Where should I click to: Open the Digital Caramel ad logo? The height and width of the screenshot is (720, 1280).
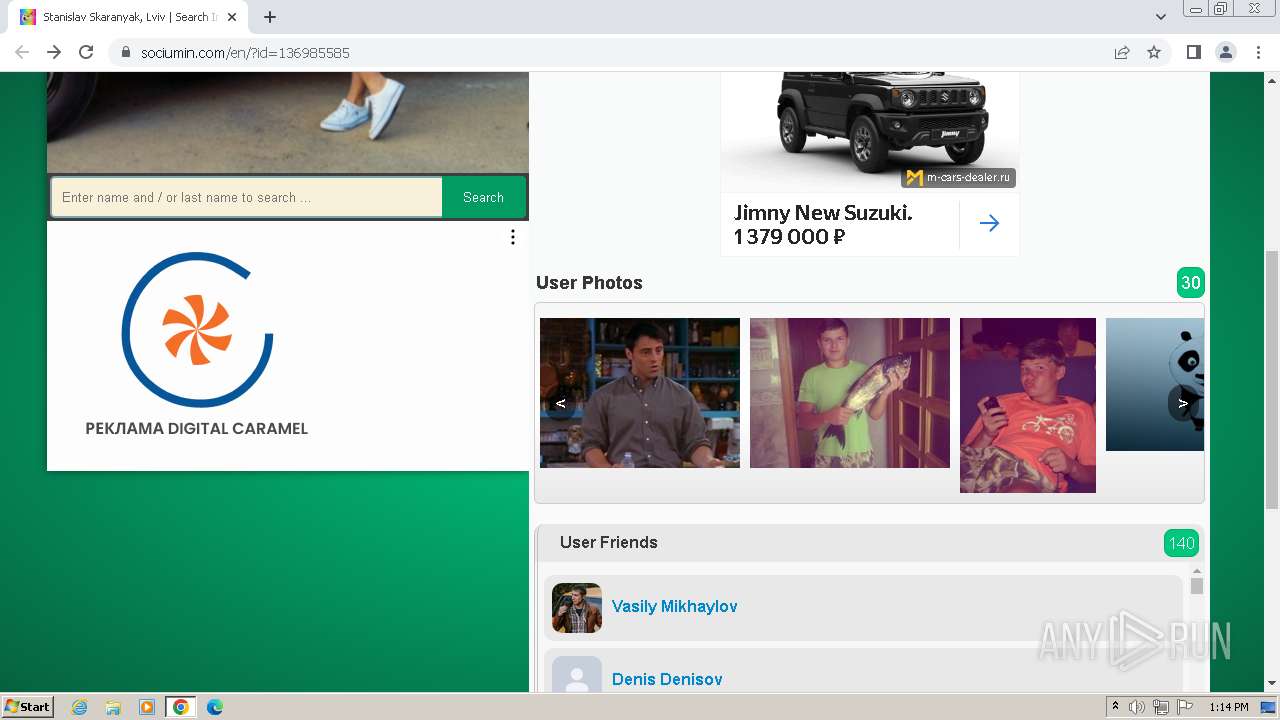(197, 343)
